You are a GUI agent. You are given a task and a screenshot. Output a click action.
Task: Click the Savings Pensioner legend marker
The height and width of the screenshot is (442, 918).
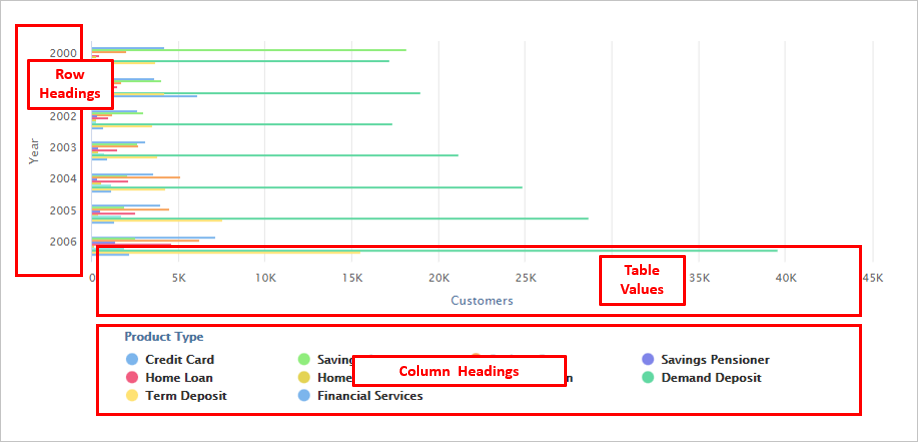coord(648,360)
